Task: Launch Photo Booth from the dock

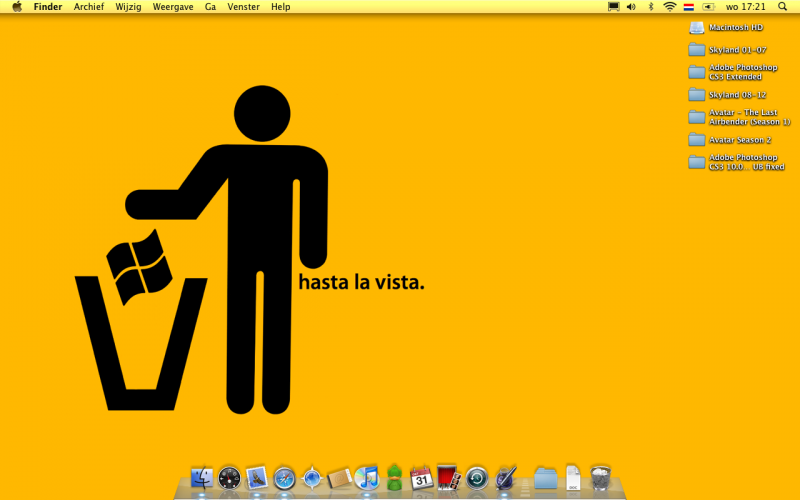Action: [449, 478]
